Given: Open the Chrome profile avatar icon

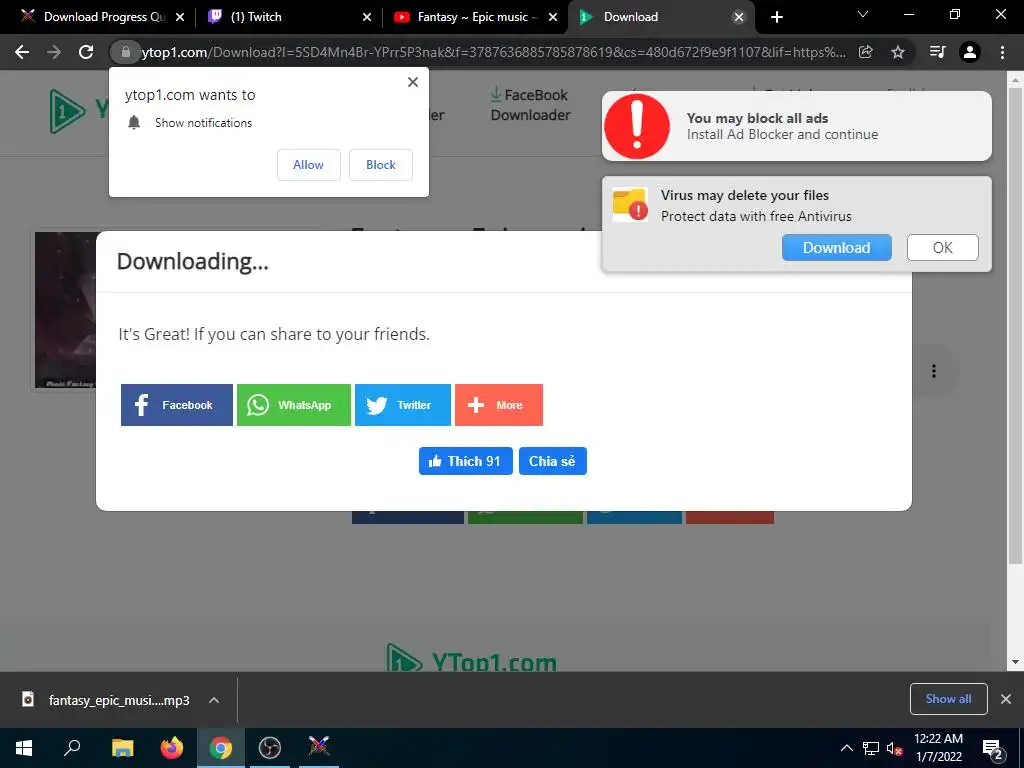Looking at the screenshot, I should click(970, 52).
